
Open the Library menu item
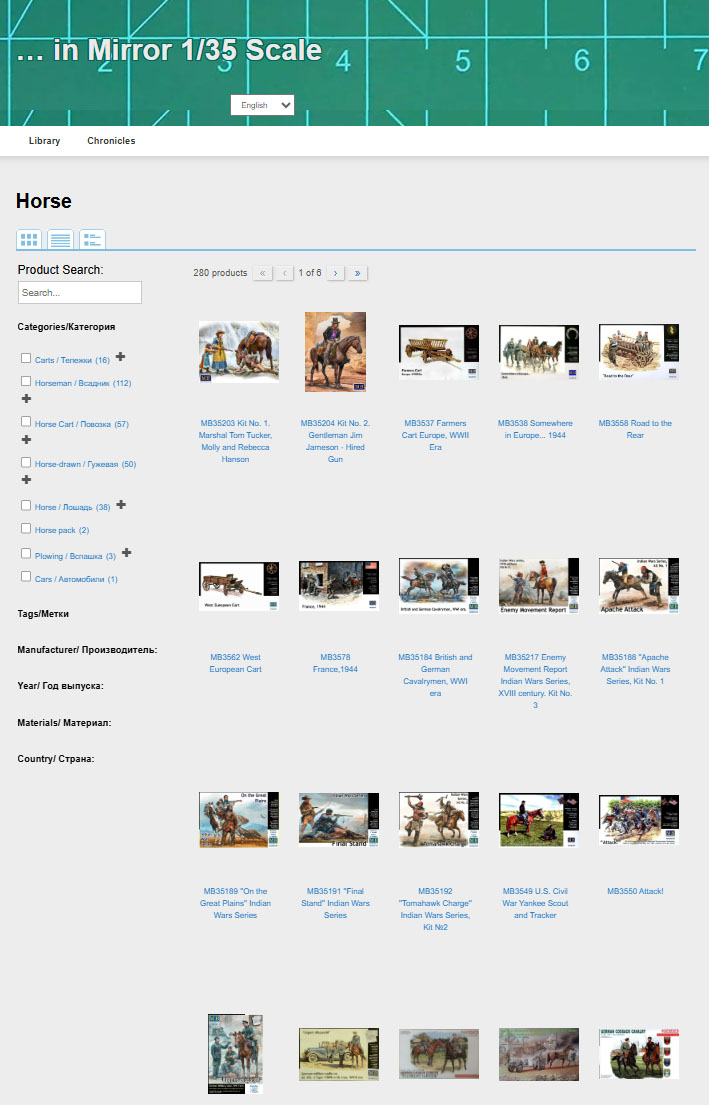pyautogui.click(x=44, y=141)
